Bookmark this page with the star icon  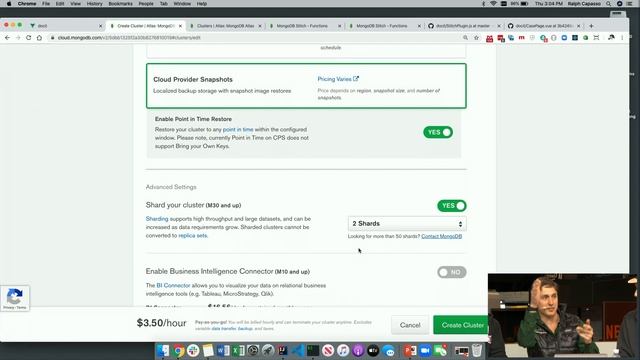[x=476, y=38]
